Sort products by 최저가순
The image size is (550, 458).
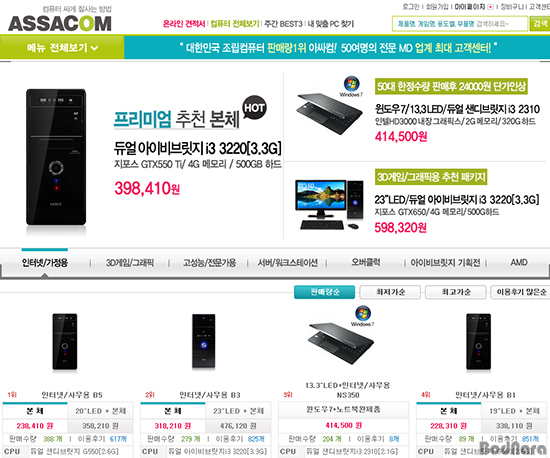pyautogui.click(x=390, y=292)
